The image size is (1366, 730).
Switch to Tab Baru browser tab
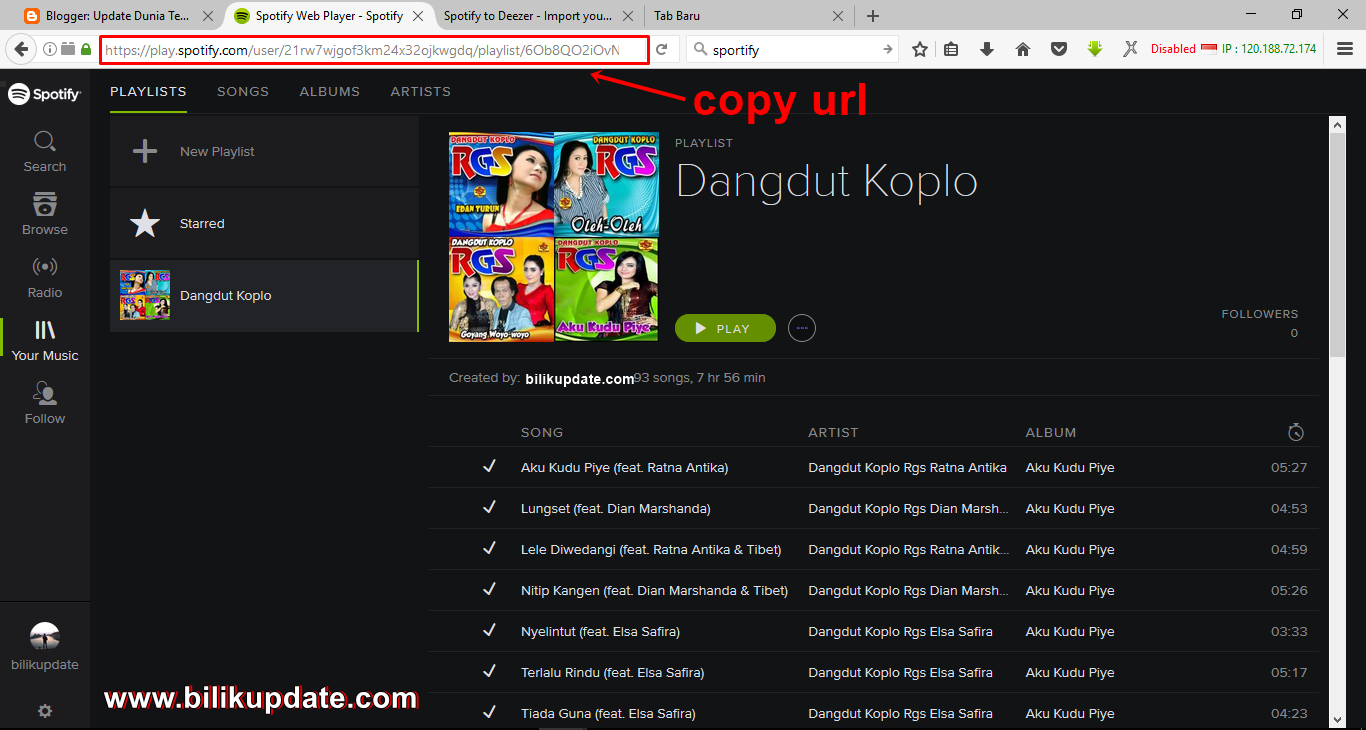click(x=750, y=16)
